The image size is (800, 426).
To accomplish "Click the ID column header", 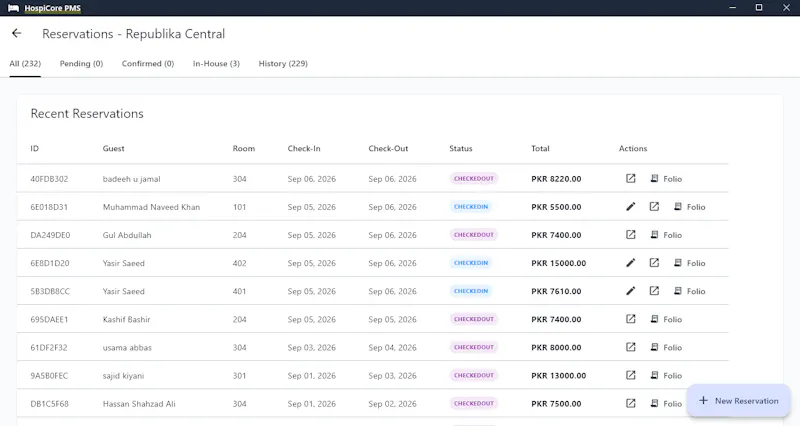I will tap(34, 148).
